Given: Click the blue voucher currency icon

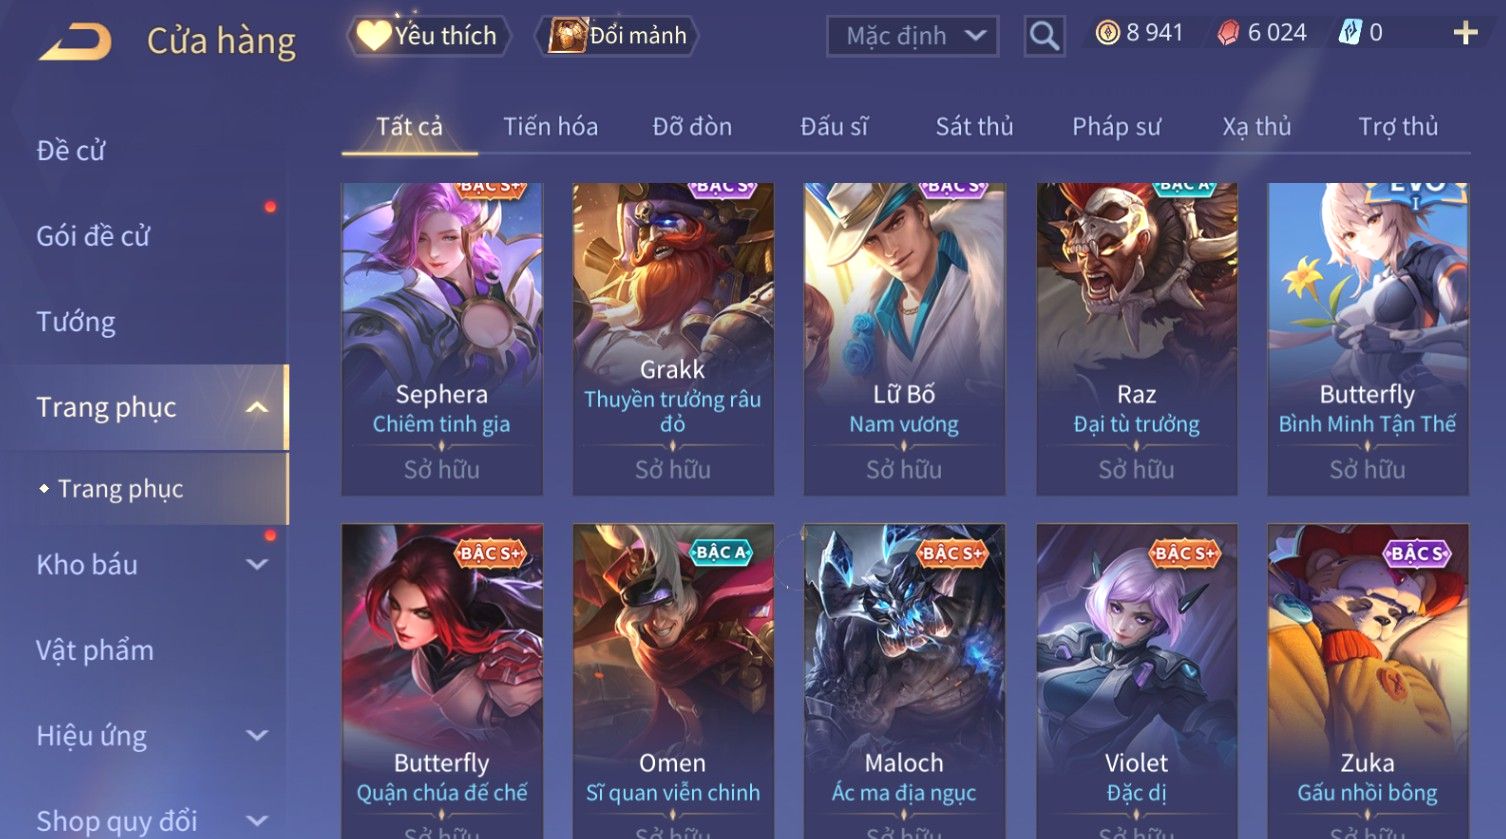Looking at the screenshot, I should (x=1350, y=33).
